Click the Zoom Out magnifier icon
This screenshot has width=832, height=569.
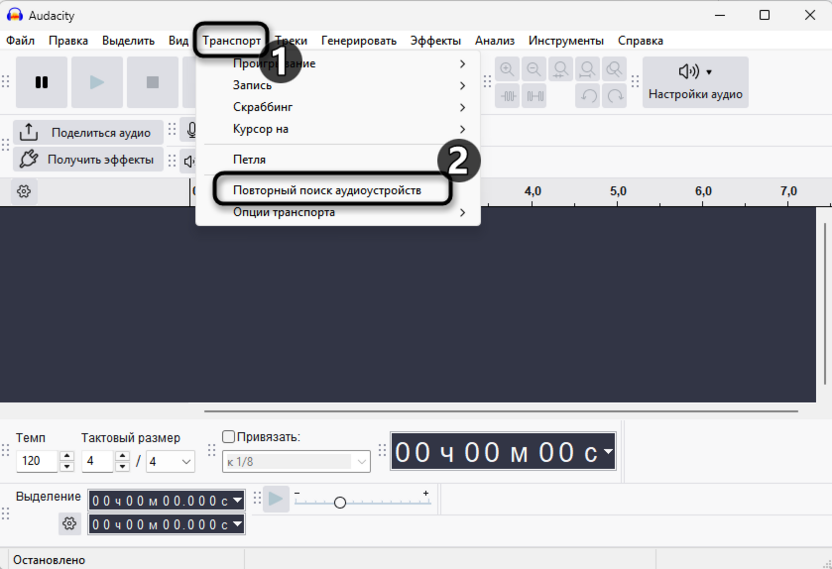click(534, 70)
